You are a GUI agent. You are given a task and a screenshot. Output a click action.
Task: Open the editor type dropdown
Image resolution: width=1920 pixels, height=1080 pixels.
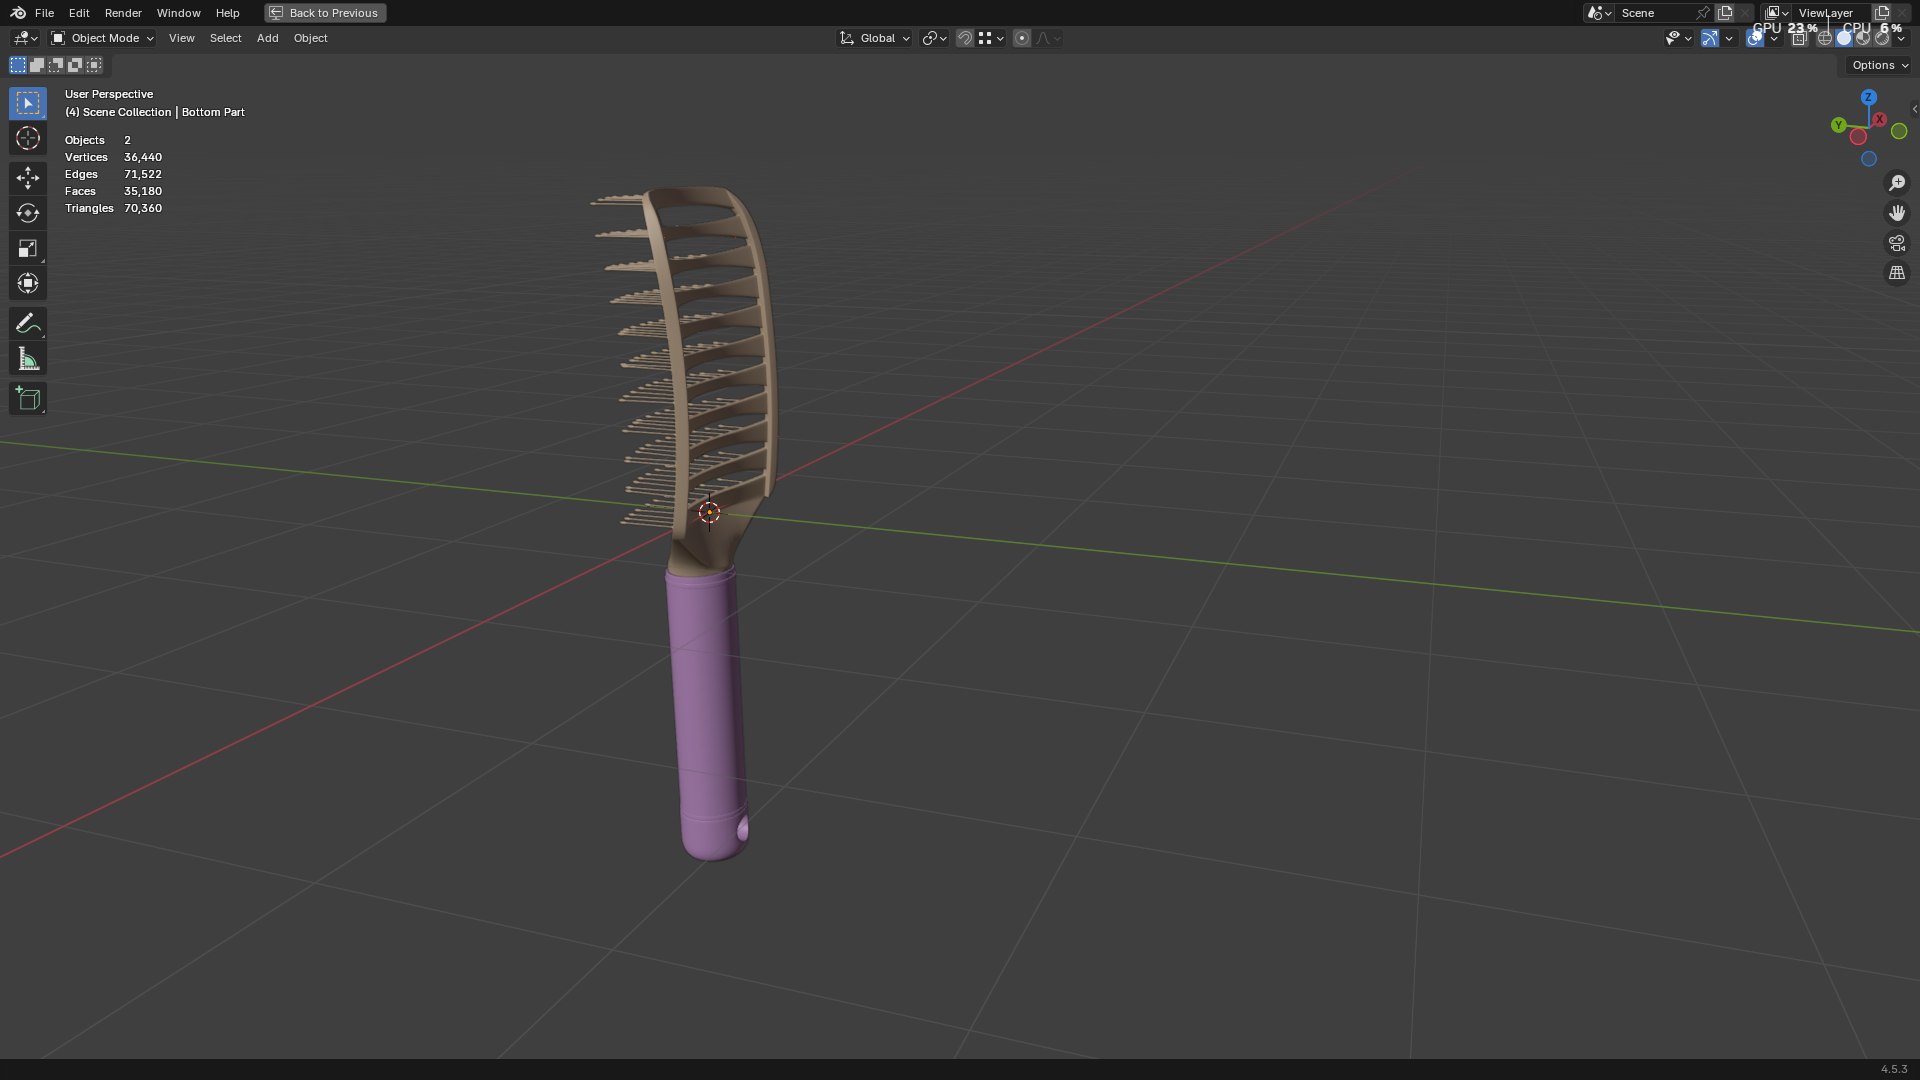tap(25, 38)
